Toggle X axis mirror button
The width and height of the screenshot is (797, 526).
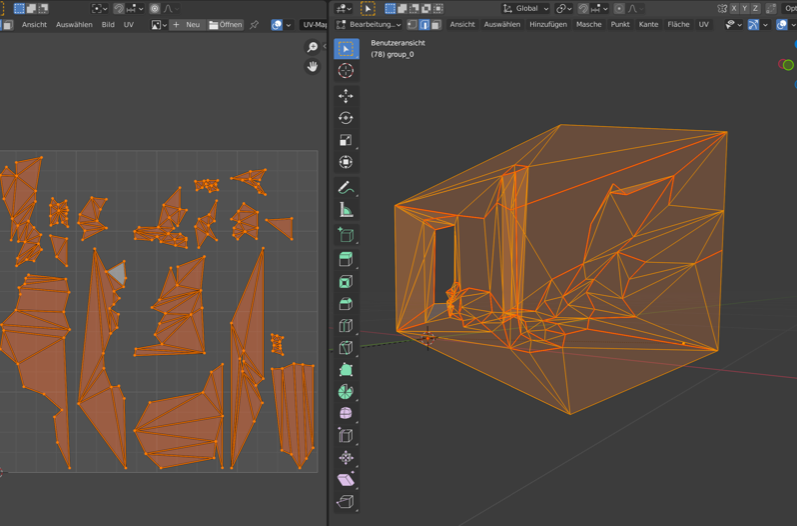(734, 8)
